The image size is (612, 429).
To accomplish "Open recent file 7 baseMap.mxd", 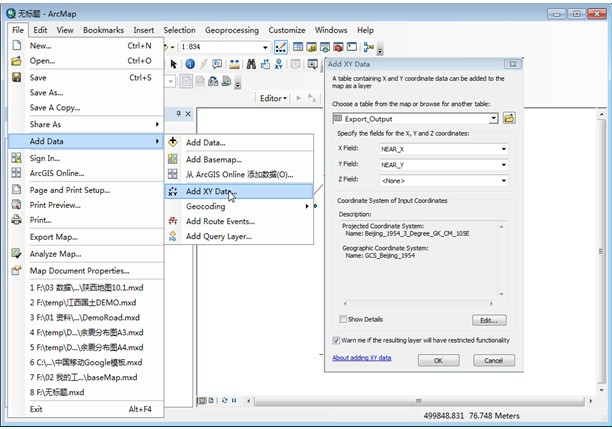I will click(85, 377).
